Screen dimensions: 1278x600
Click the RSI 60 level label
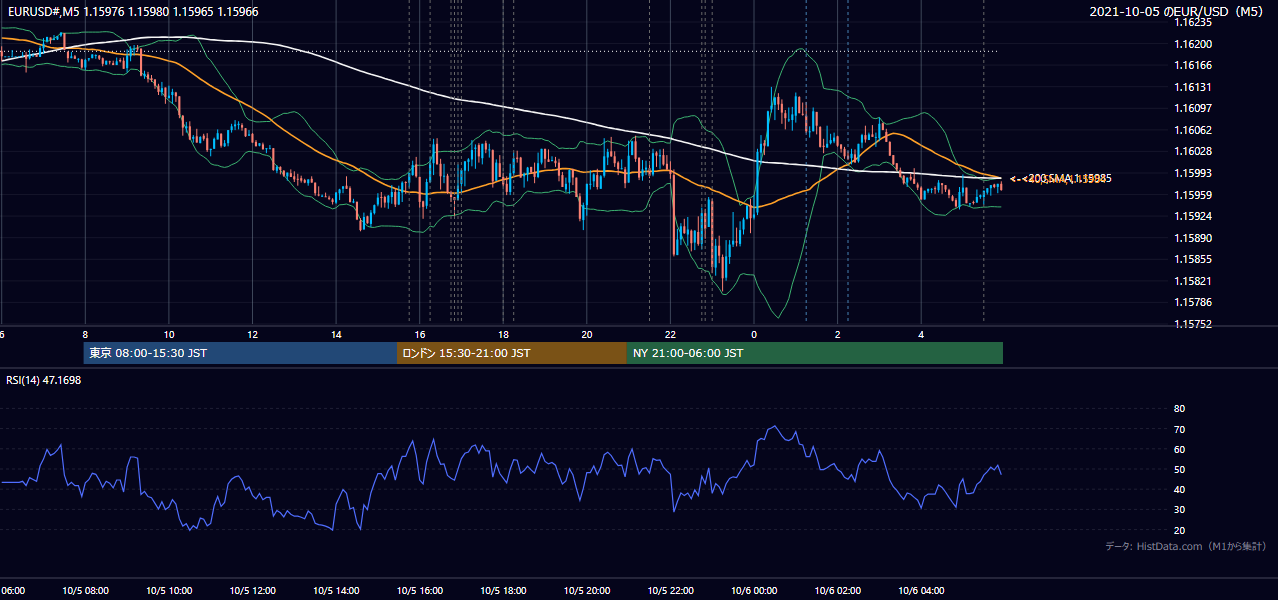[1179, 449]
